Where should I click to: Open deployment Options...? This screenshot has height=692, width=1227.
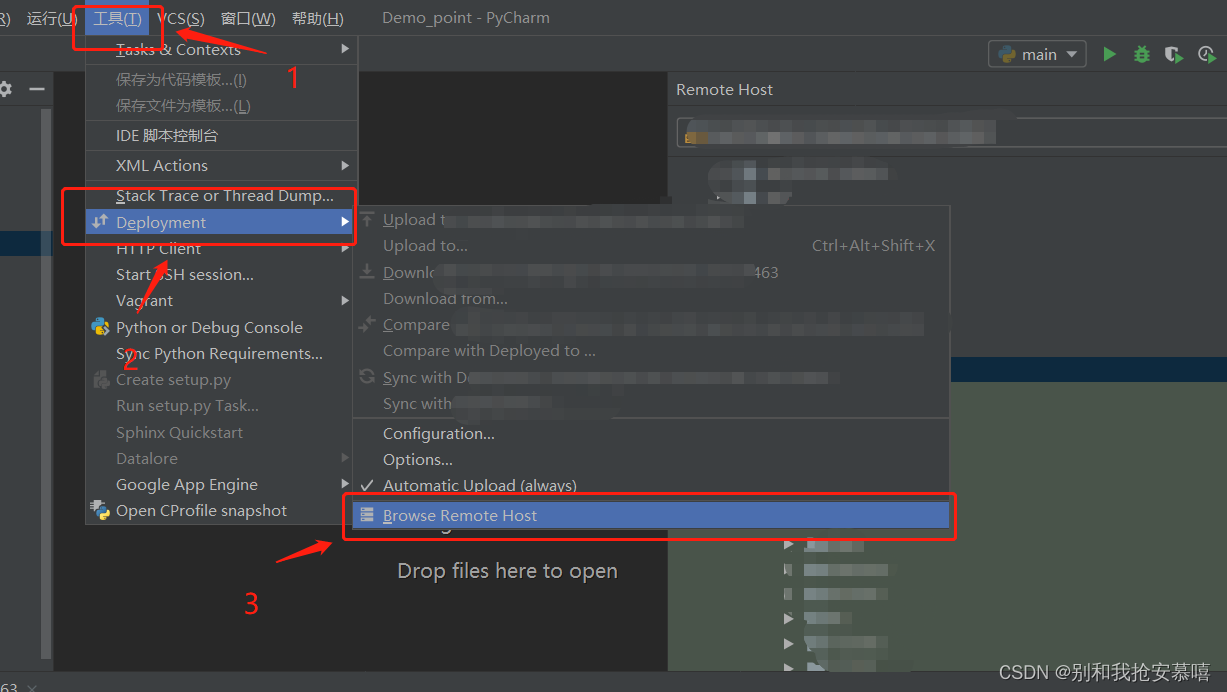(650, 459)
